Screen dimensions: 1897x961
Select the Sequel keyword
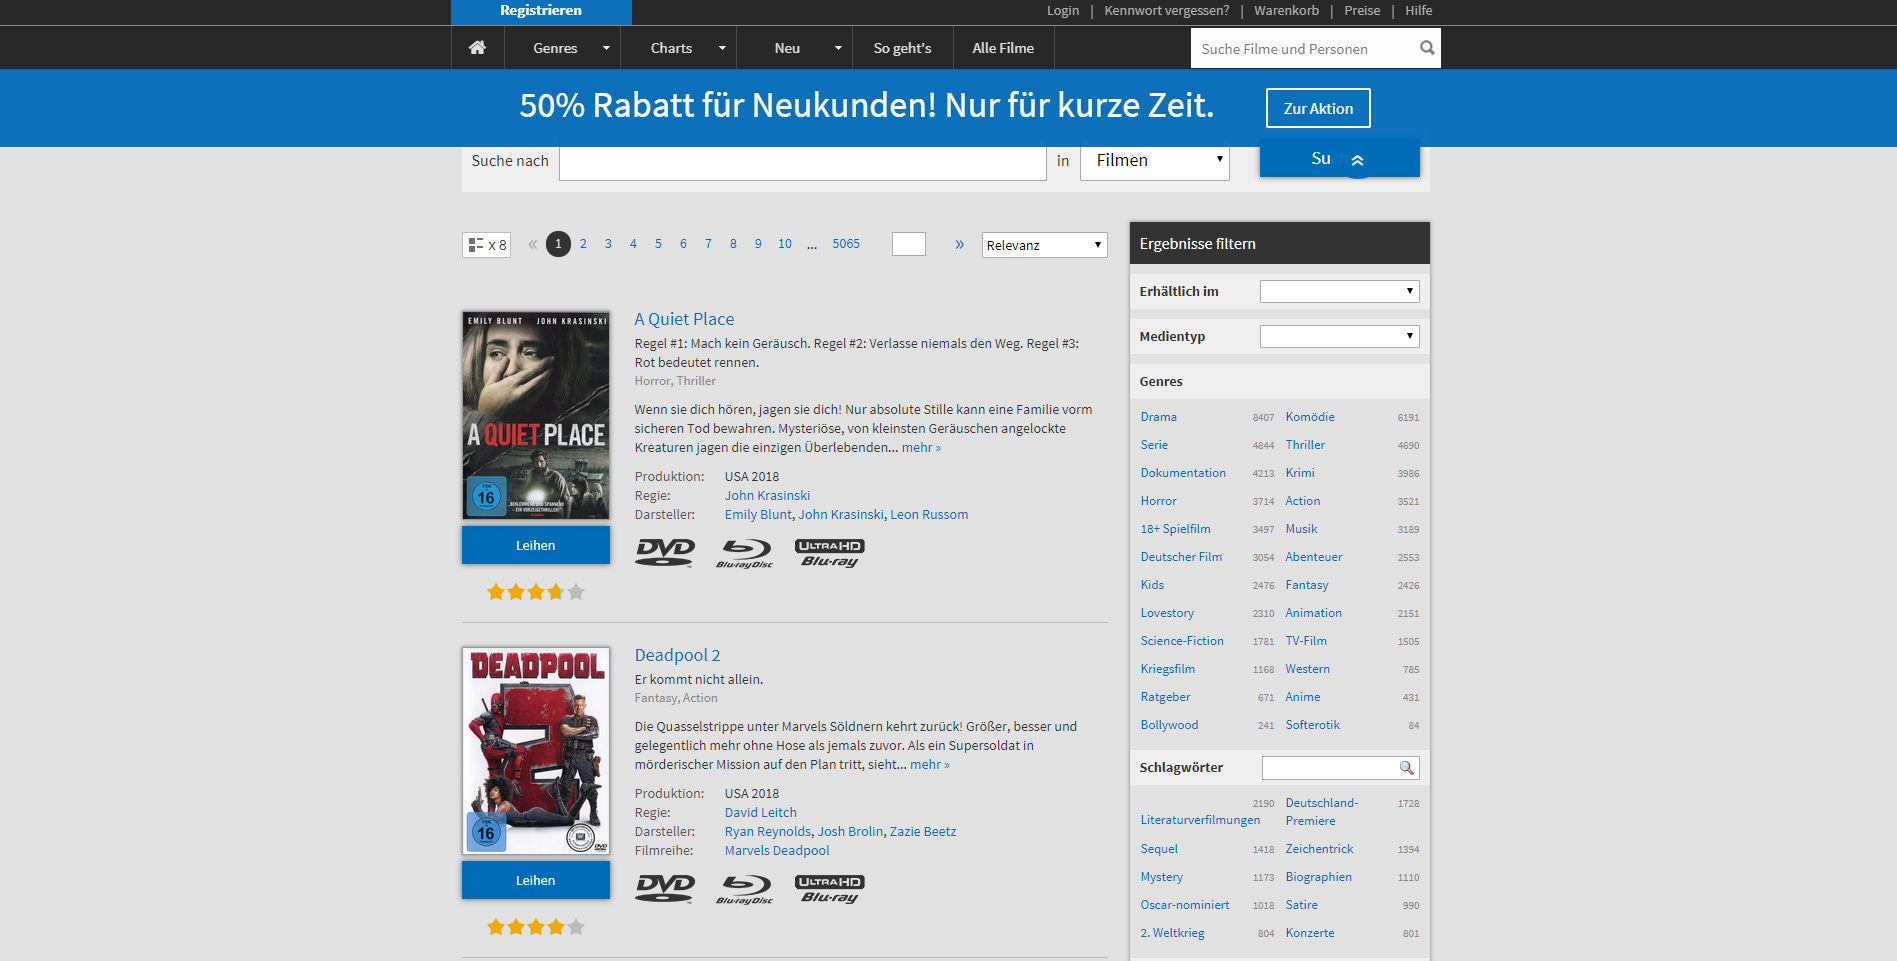tap(1159, 849)
